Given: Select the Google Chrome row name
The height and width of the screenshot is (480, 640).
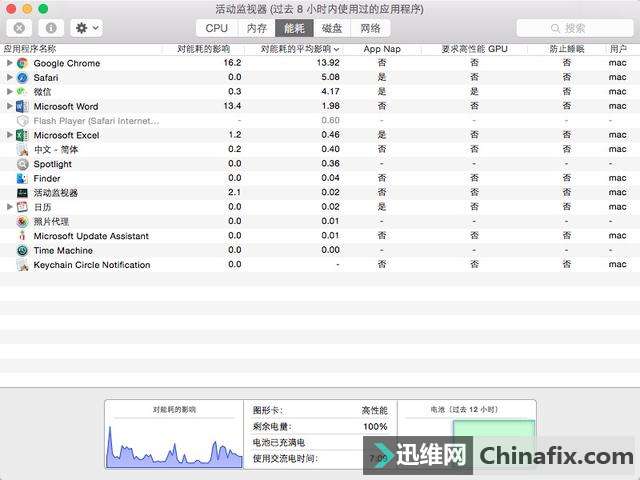Looking at the screenshot, I should click(67, 63).
